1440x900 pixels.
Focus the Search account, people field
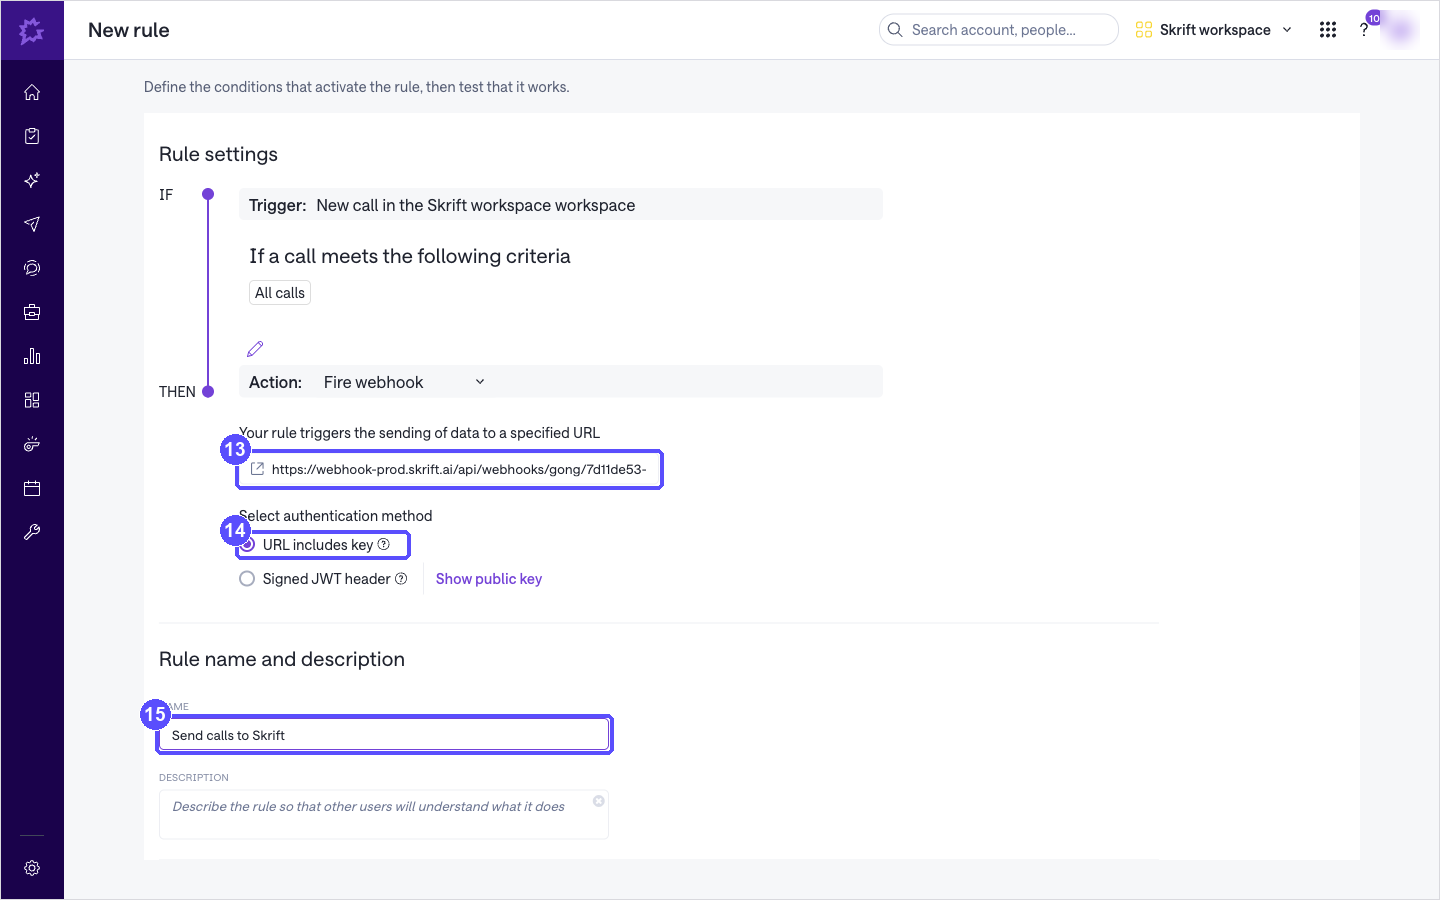(x=998, y=30)
